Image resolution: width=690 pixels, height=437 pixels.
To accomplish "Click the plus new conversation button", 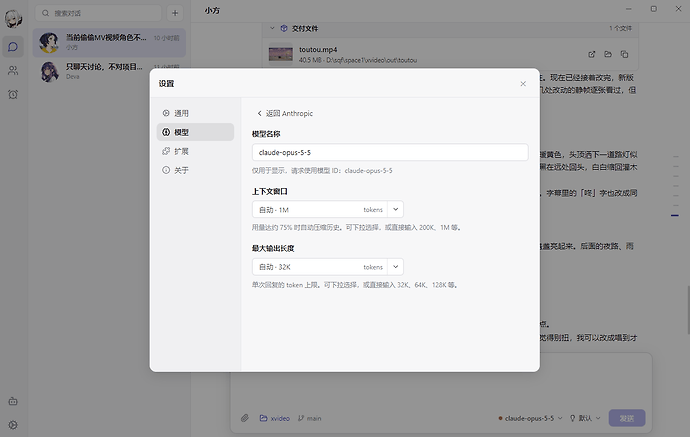I will [x=175, y=13].
